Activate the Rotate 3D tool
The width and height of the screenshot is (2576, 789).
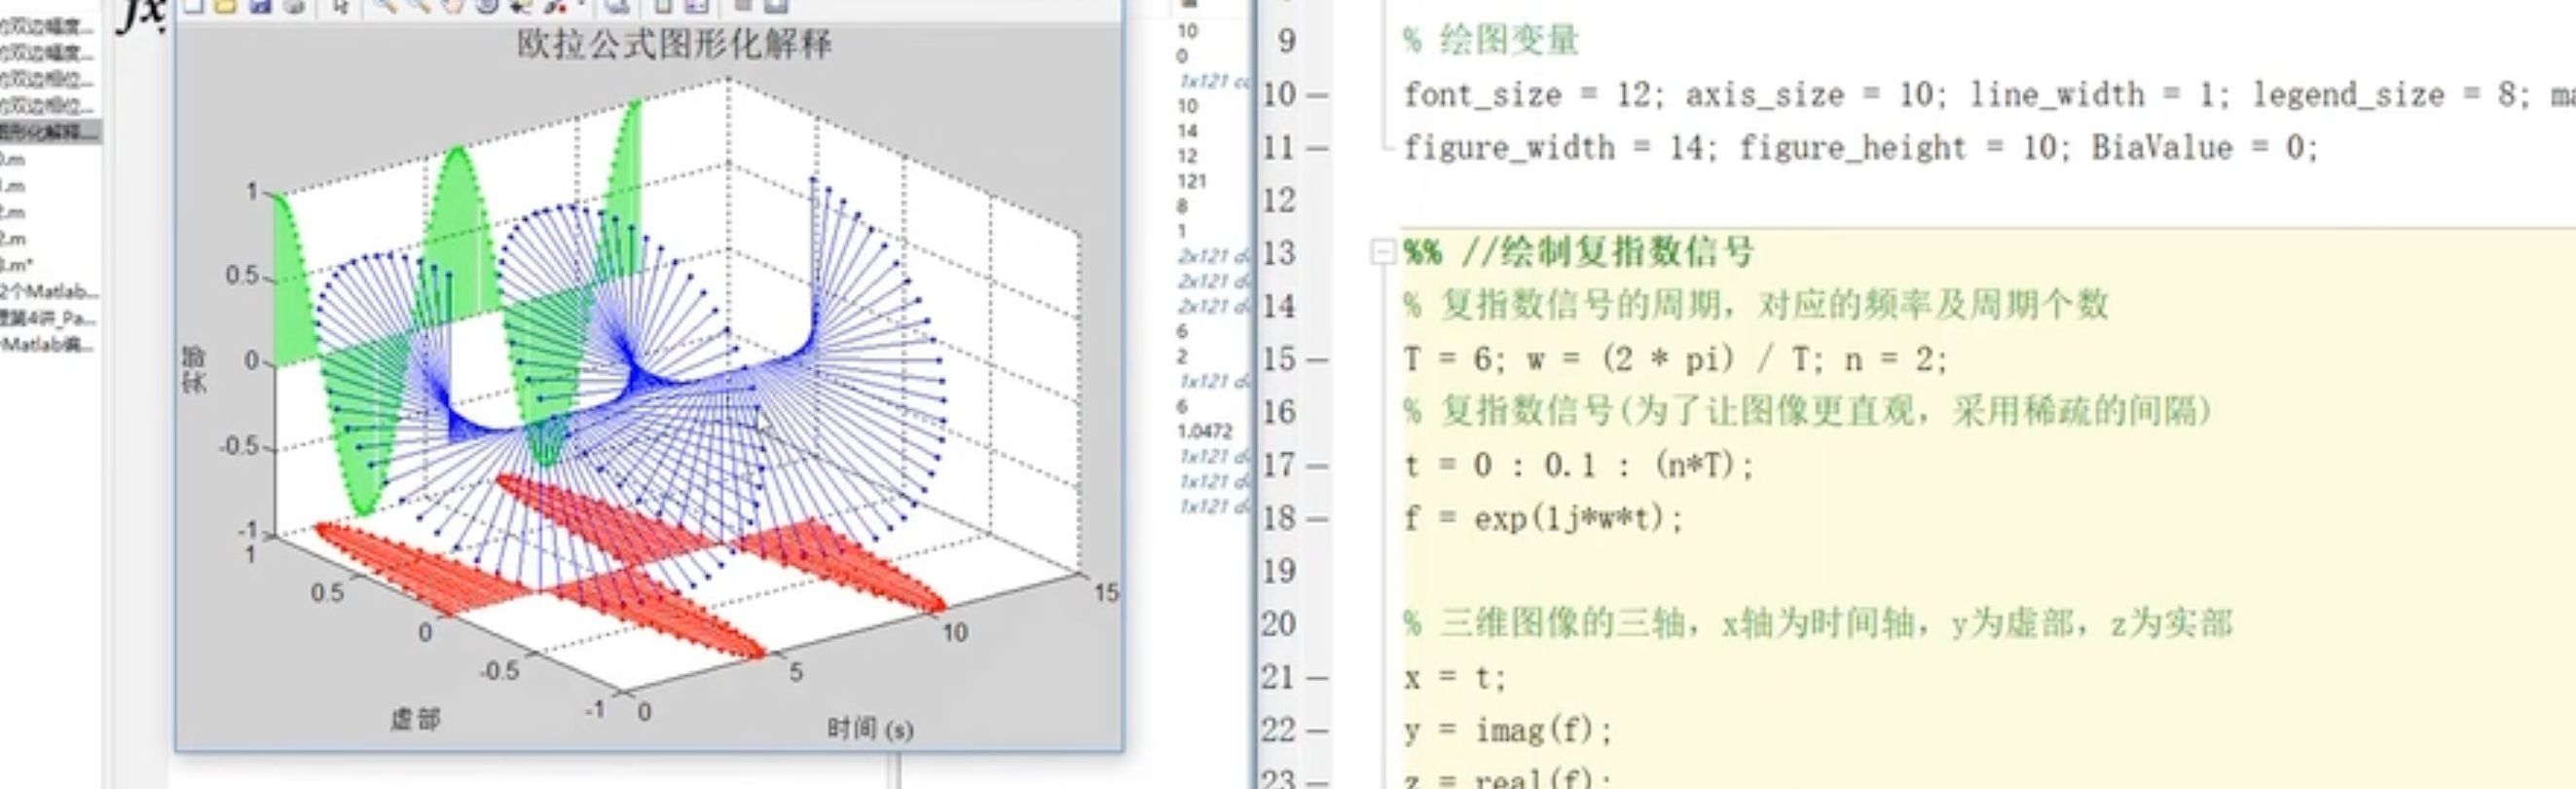coord(487,5)
